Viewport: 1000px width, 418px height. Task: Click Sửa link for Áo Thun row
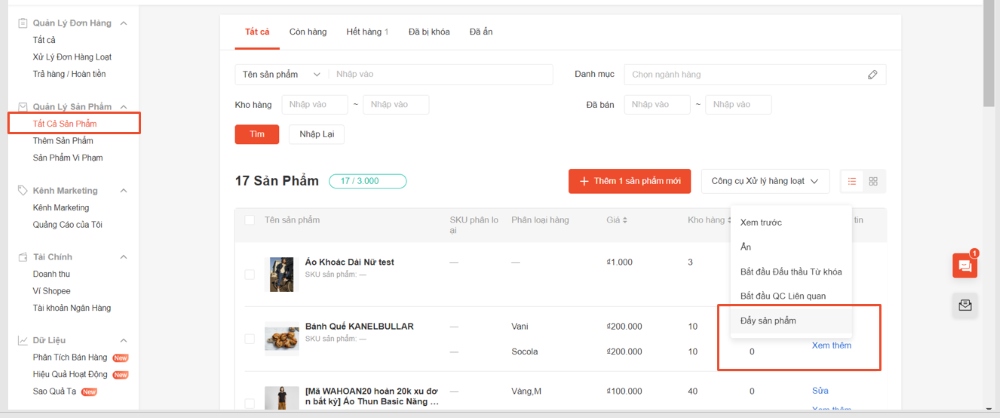(x=820, y=391)
